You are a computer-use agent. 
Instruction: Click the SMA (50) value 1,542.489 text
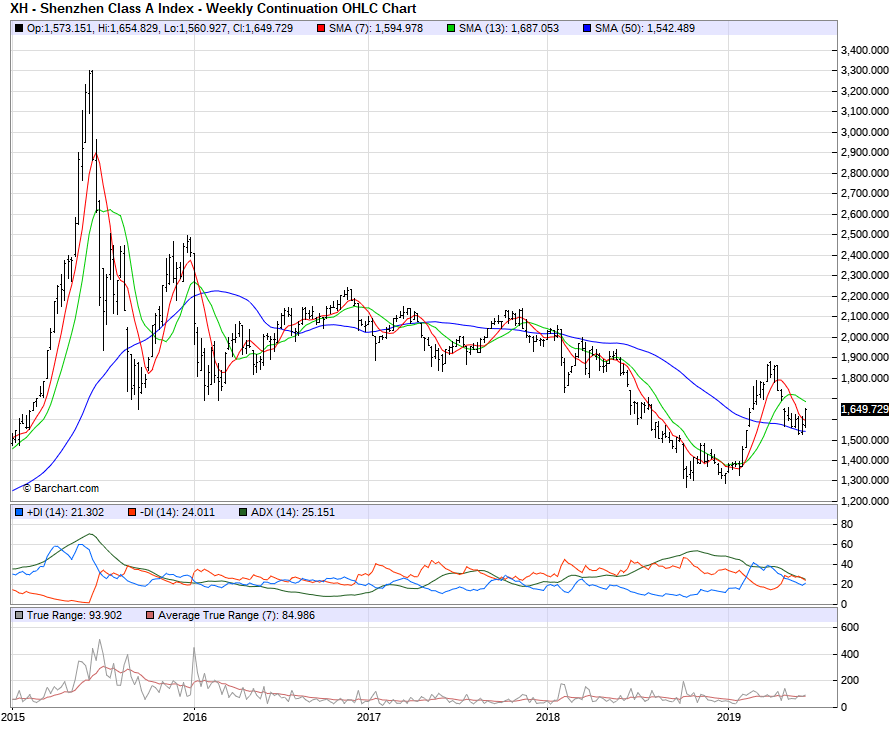point(659,28)
